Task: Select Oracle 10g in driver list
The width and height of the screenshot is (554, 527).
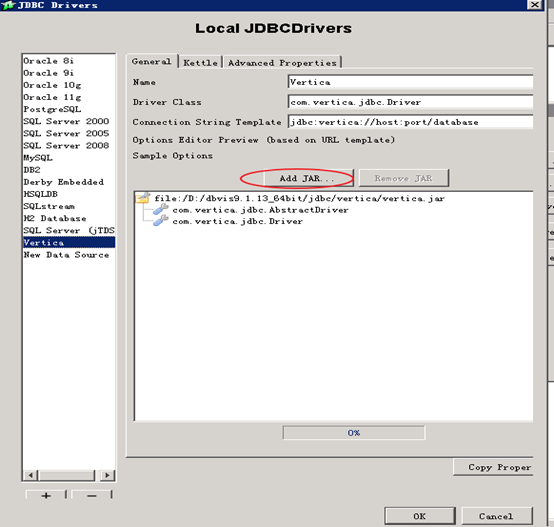Action: pyautogui.click(x=69, y=85)
